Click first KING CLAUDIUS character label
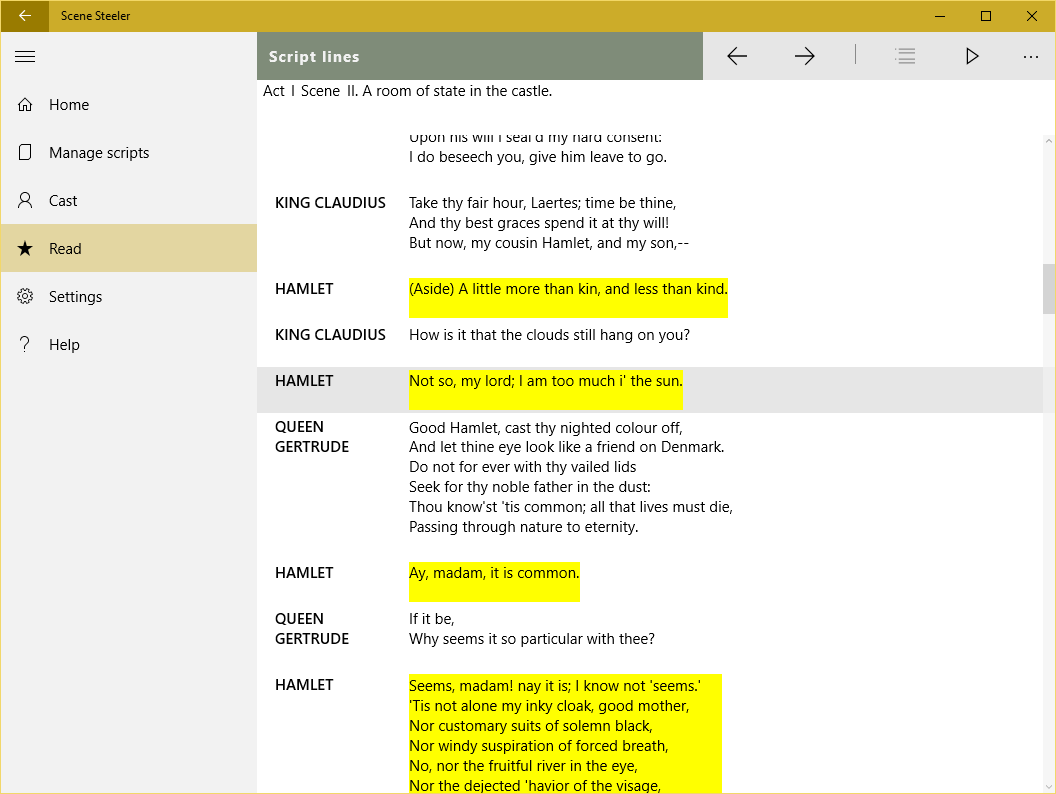This screenshot has height=794, width=1056. [x=330, y=203]
